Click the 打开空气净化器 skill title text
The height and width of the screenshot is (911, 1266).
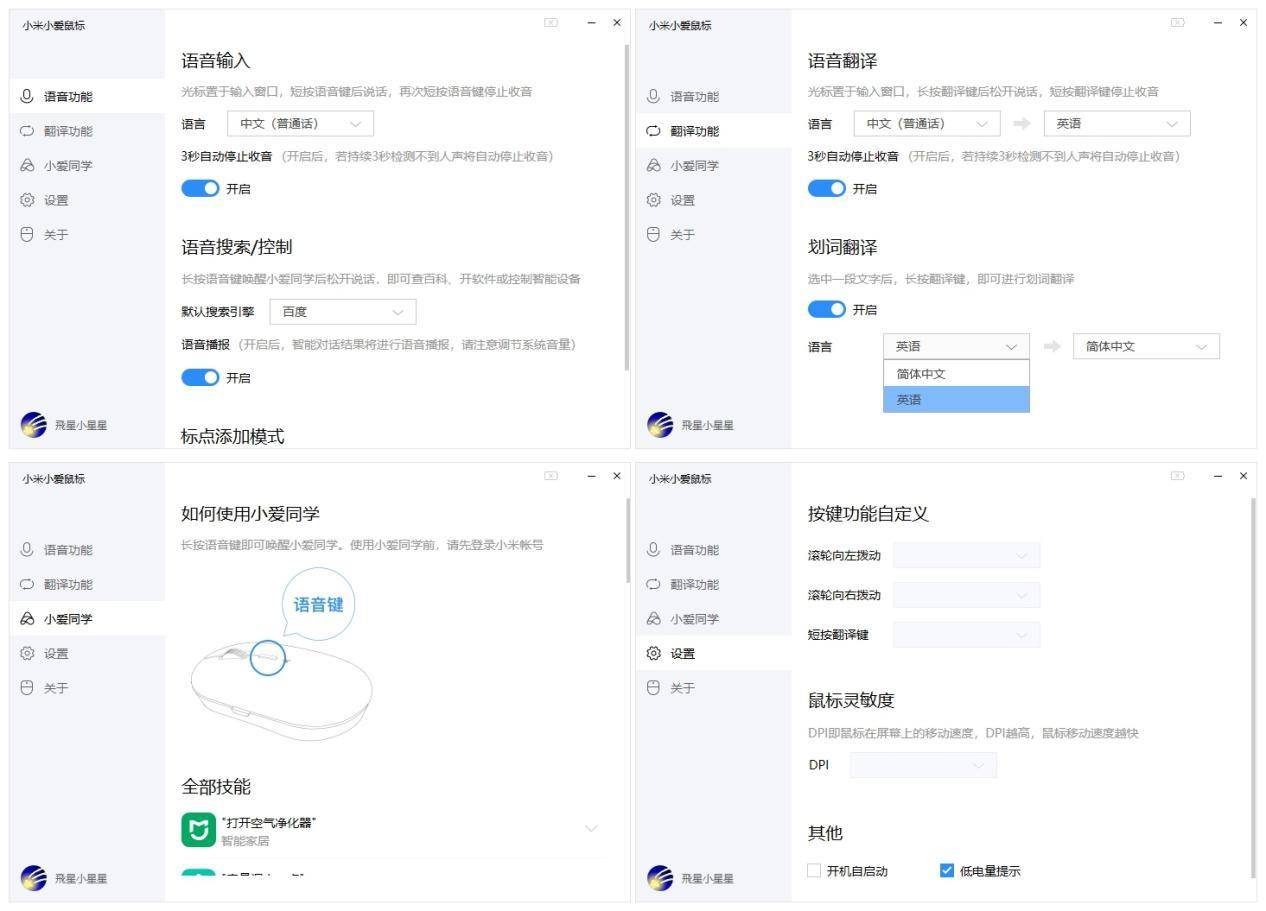(x=269, y=822)
